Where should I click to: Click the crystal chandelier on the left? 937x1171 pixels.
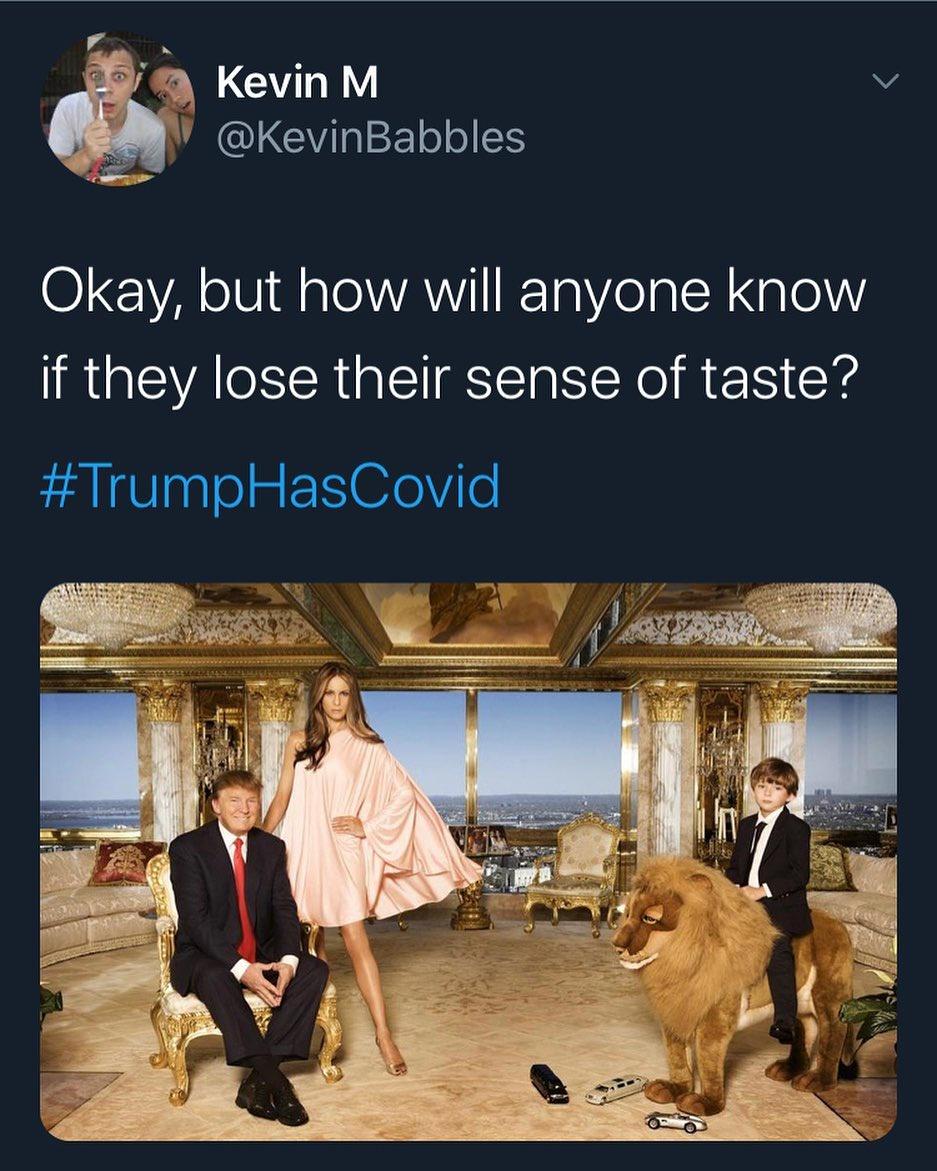click(117, 611)
